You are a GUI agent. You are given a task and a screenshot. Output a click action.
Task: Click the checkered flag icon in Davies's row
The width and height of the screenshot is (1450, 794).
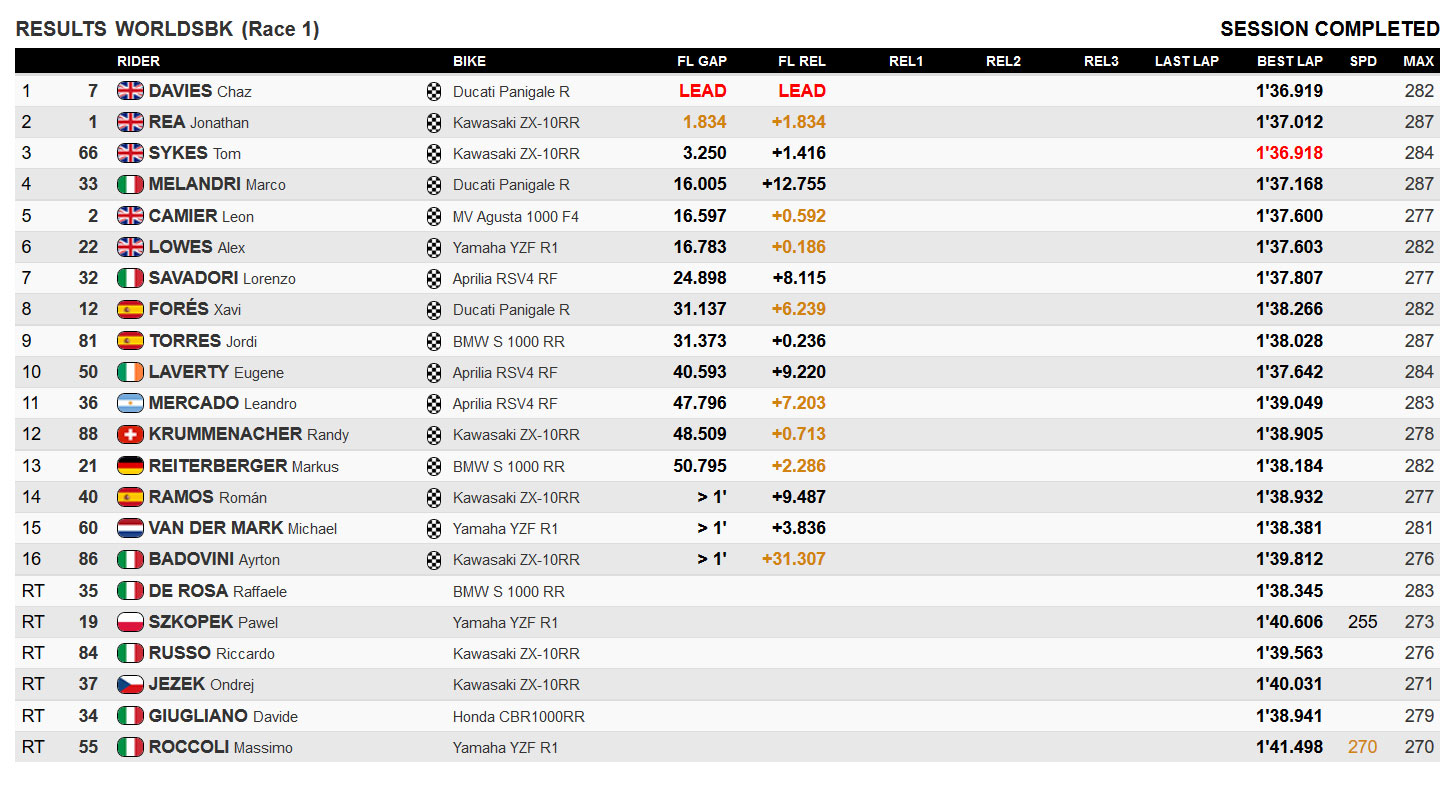tap(434, 91)
